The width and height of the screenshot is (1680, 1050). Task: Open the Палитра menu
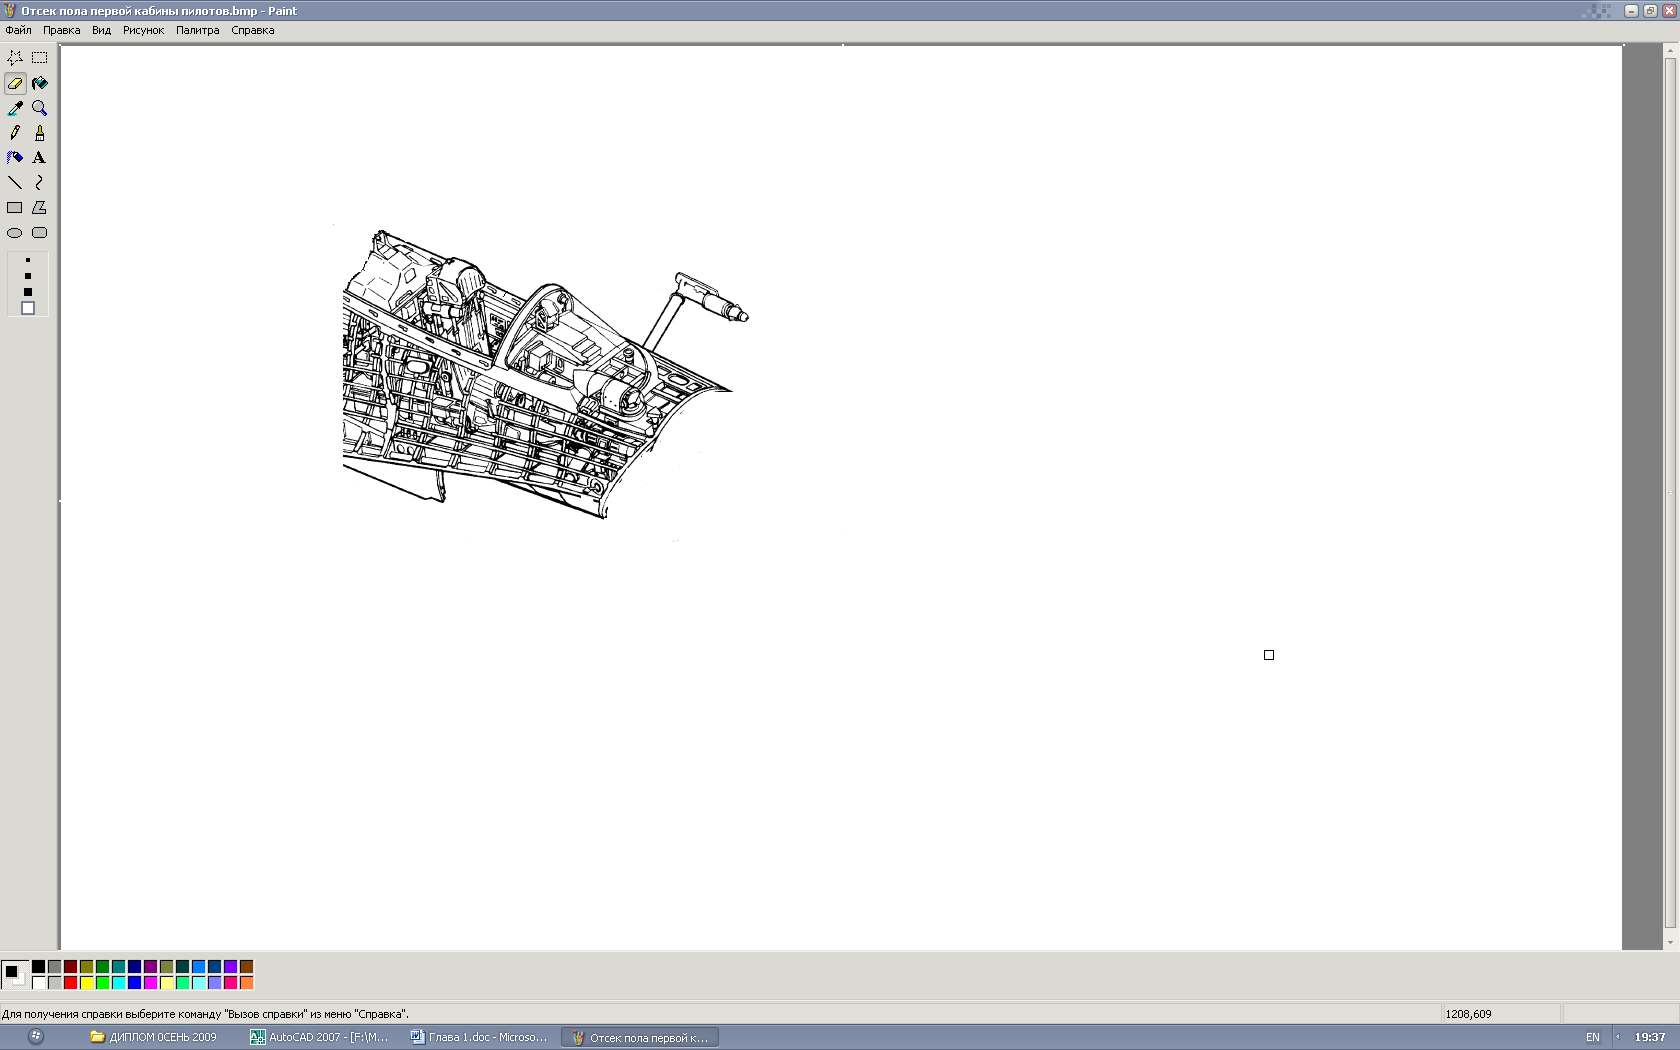coord(197,30)
